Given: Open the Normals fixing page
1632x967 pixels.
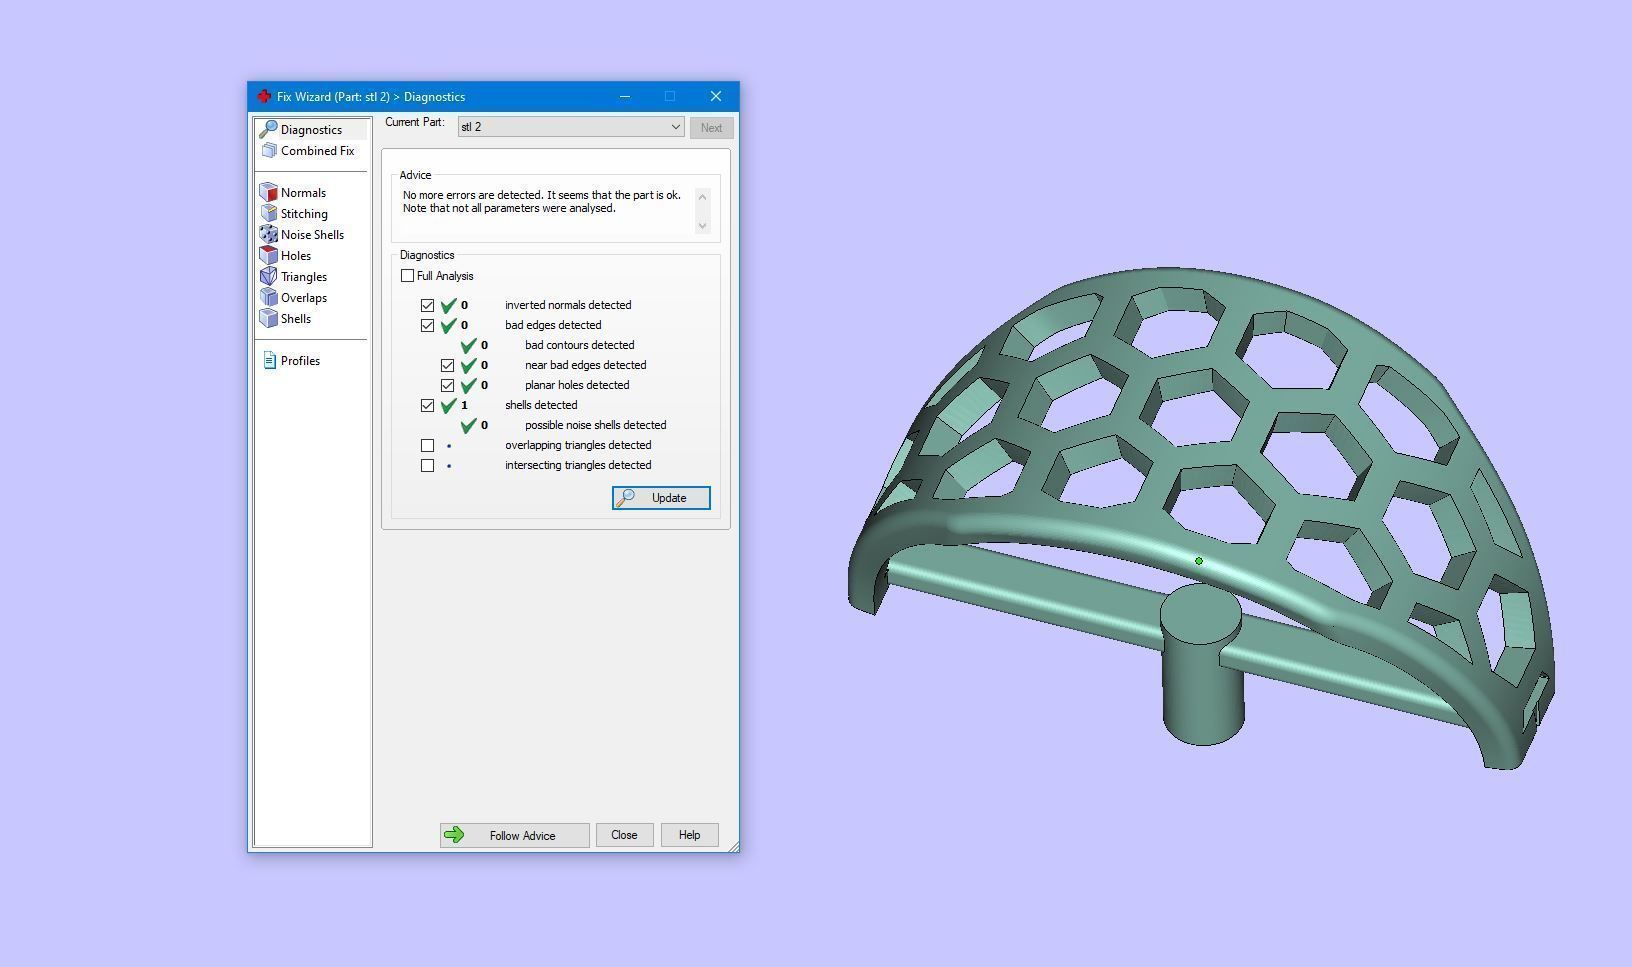Looking at the screenshot, I should pyautogui.click(x=303, y=193).
